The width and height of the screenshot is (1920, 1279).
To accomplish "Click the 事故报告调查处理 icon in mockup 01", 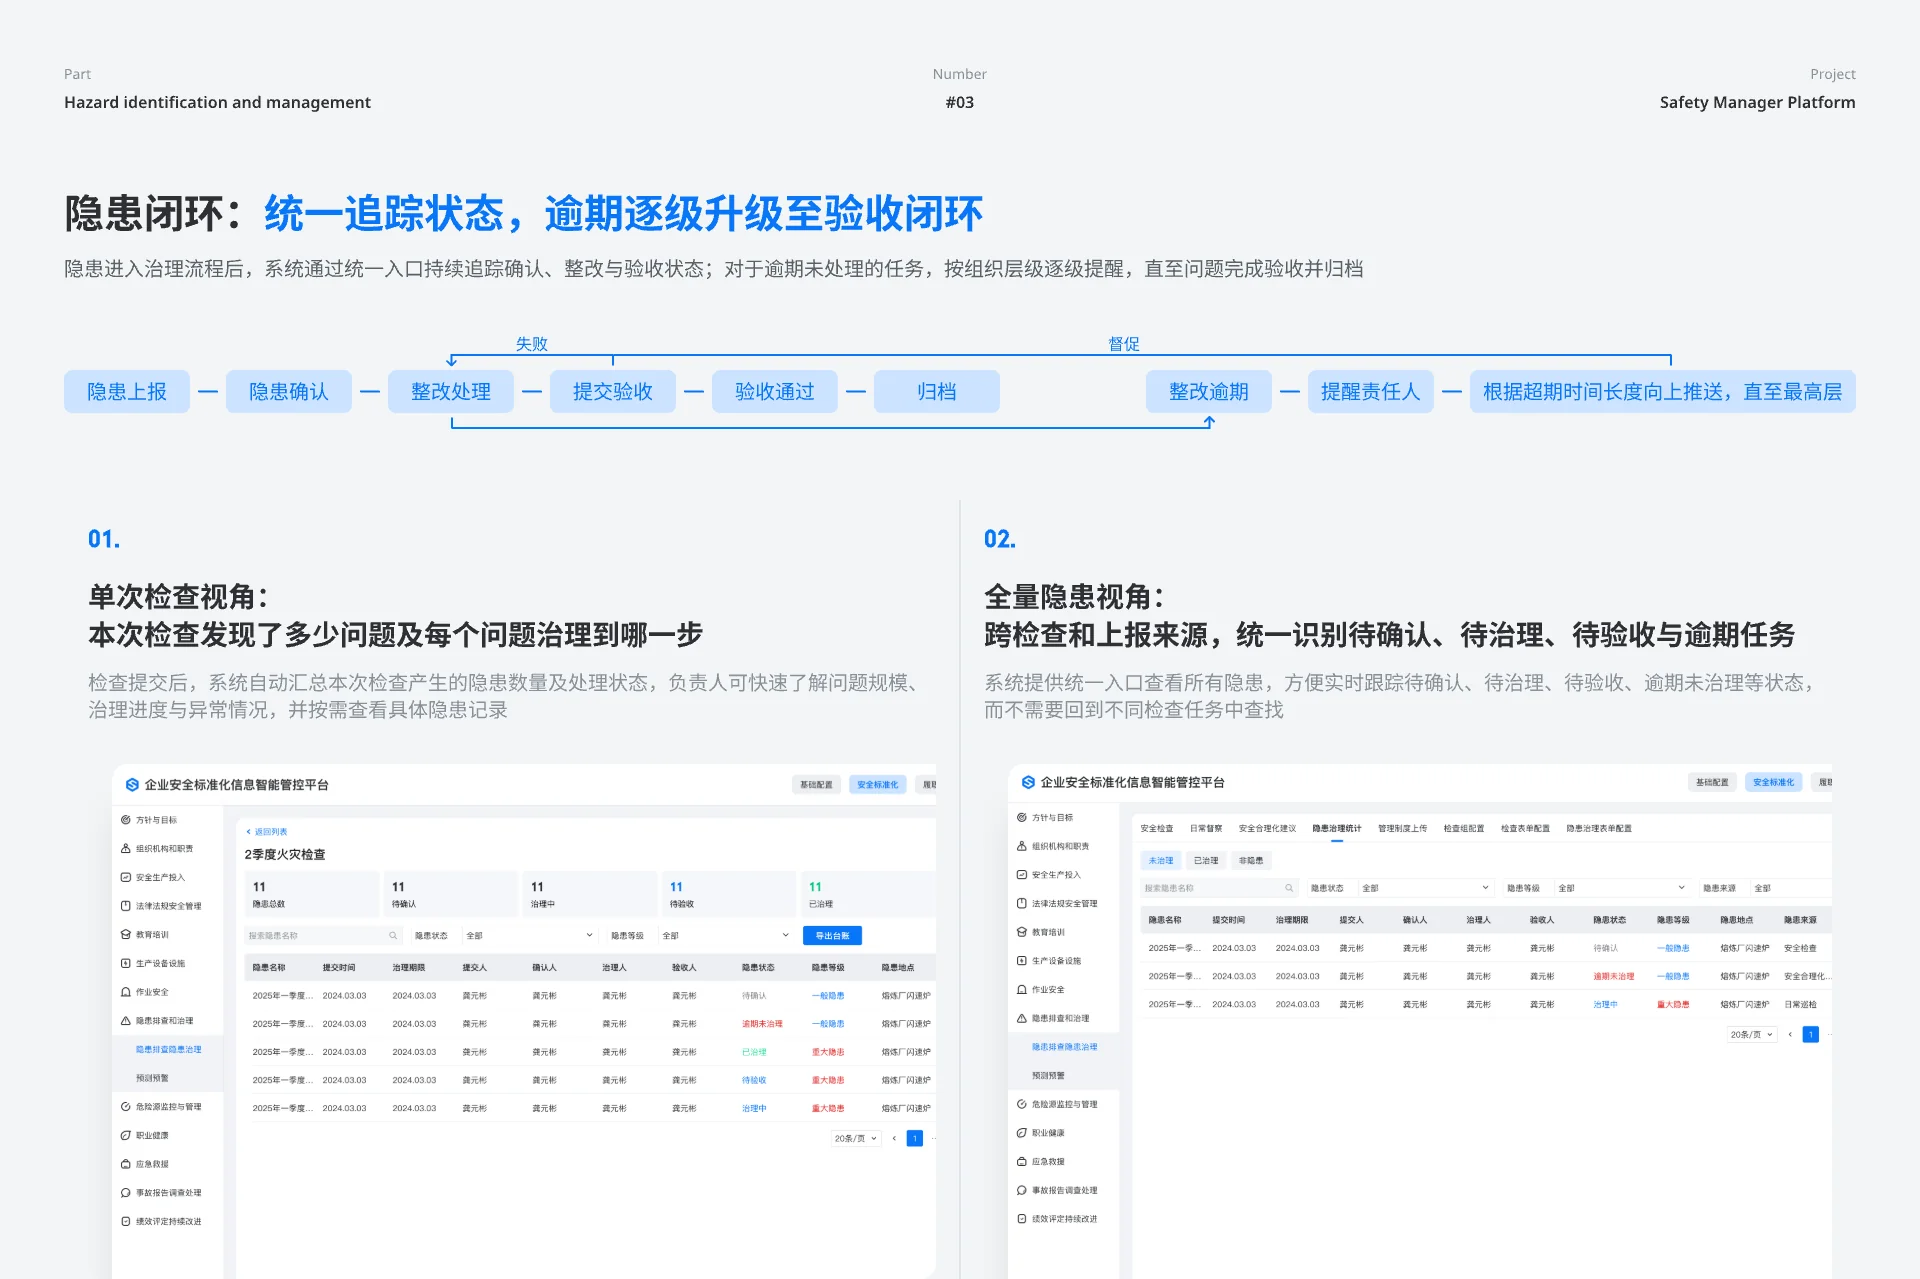I will point(126,1193).
